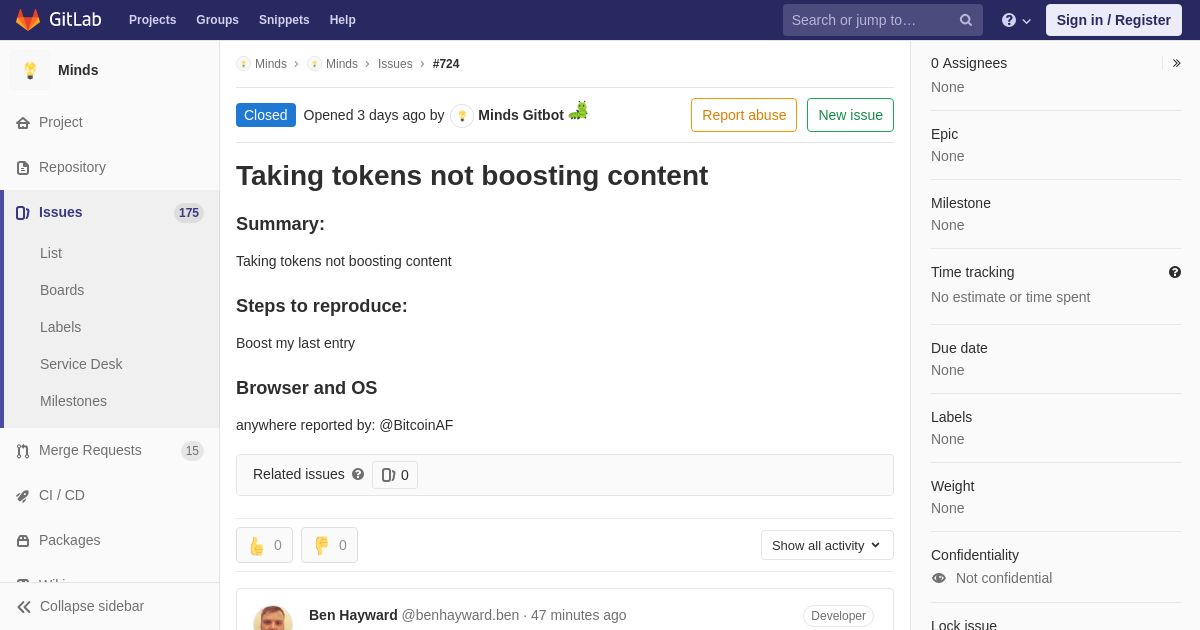Click the CI / CD rocket icon

click(23, 496)
